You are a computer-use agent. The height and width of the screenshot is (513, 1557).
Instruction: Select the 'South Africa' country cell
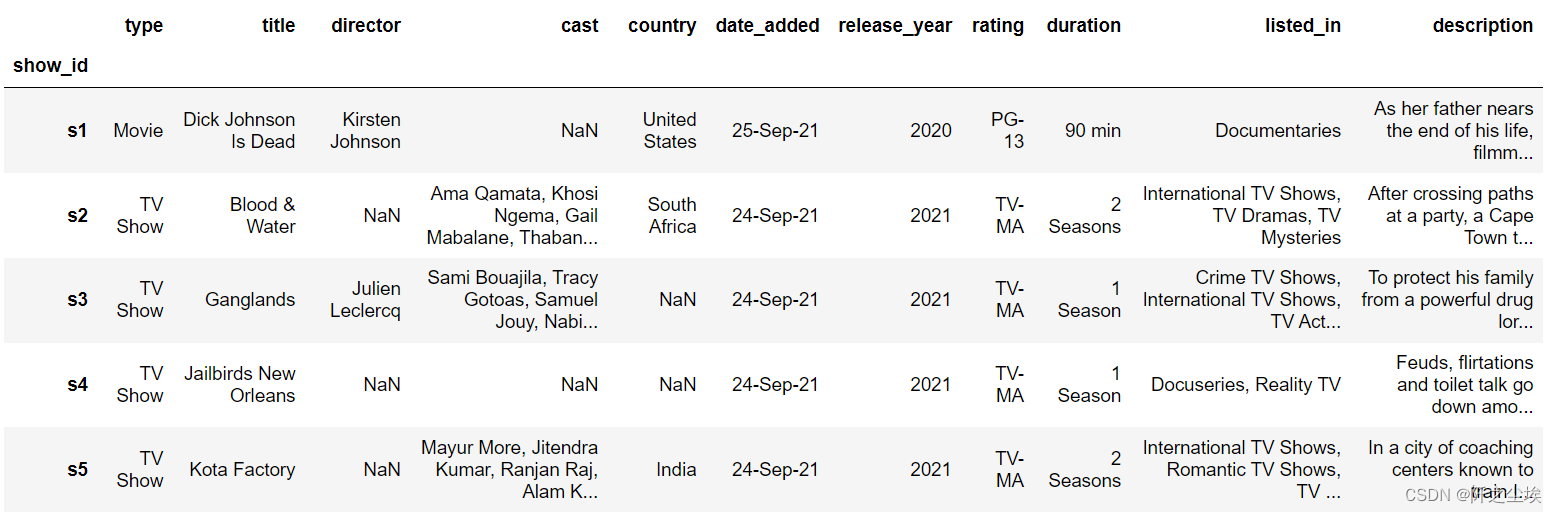pos(672,216)
